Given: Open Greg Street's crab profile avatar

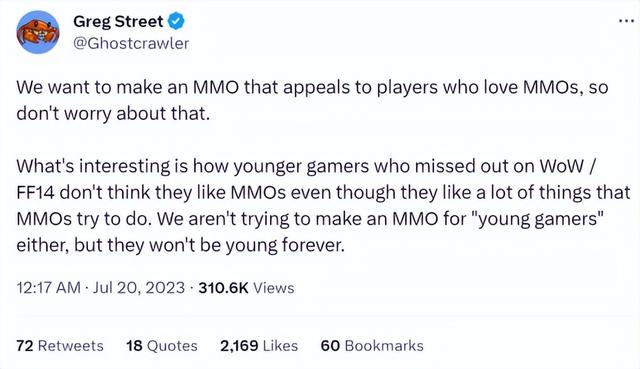Looking at the screenshot, I should click(x=38, y=32).
